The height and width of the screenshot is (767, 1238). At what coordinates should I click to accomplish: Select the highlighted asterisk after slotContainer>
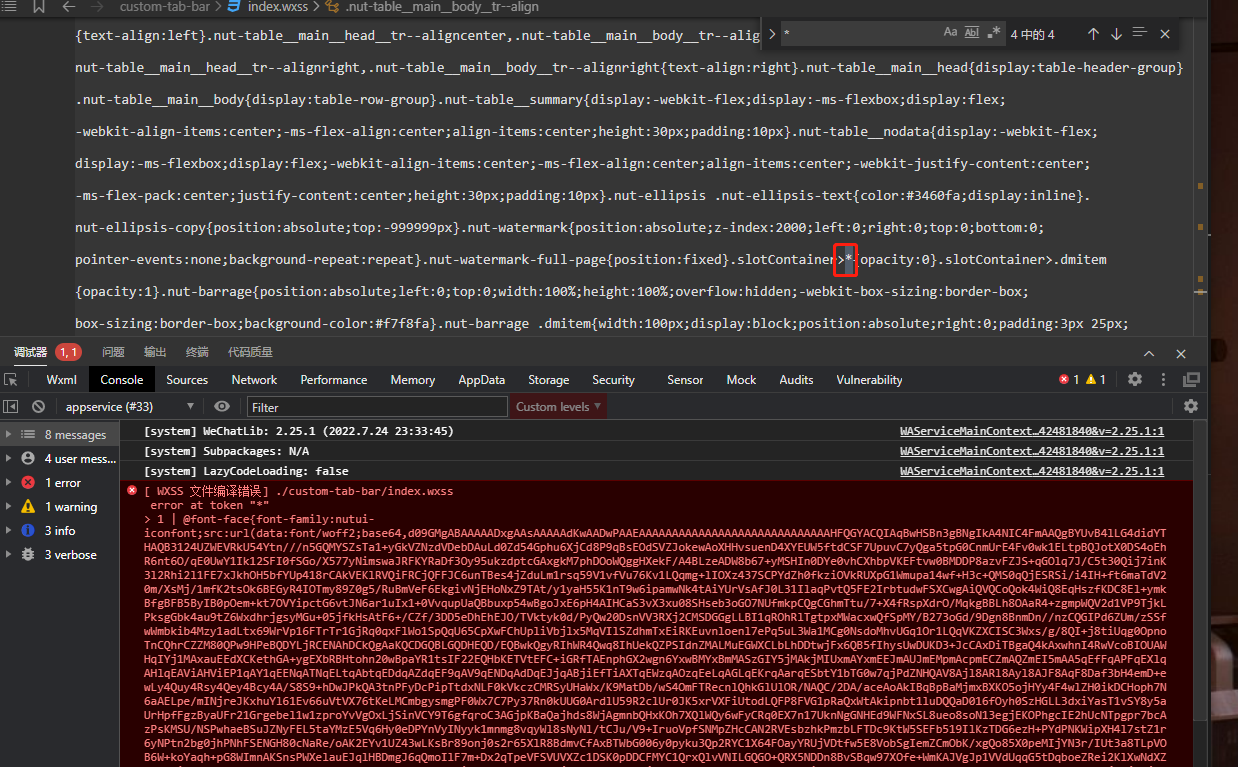click(850, 260)
